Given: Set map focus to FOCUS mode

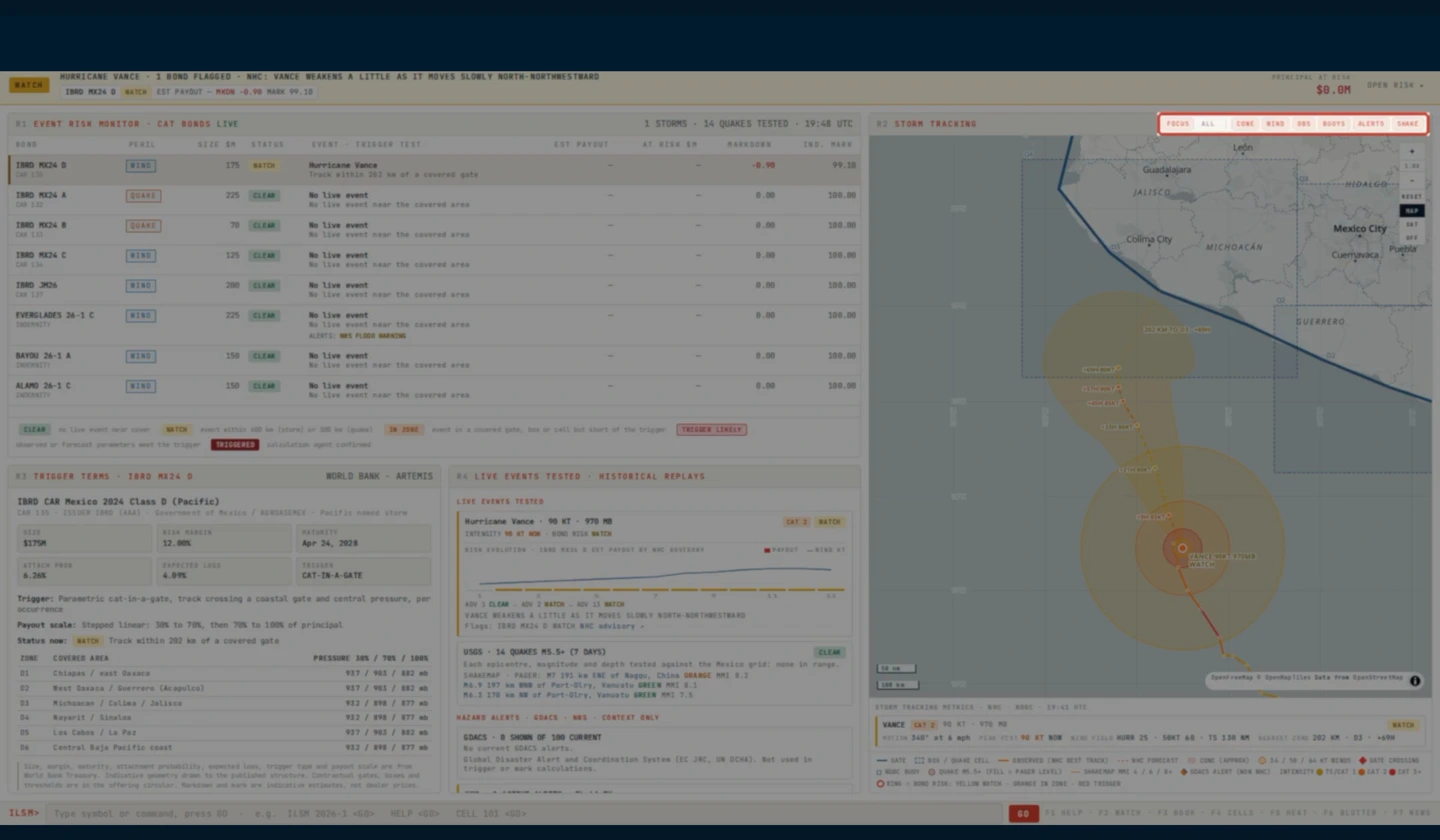Looking at the screenshot, I should point(1178,124).
